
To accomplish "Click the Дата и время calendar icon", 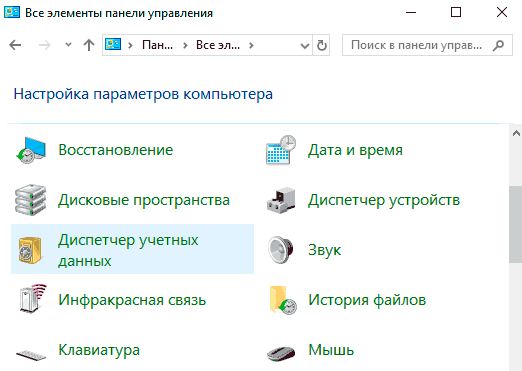I will click(x=281, y=150).
